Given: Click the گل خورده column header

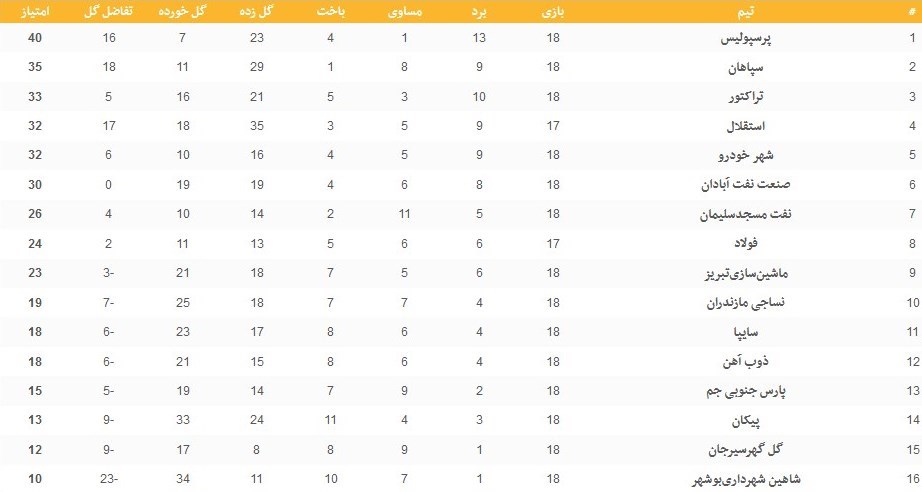Looking at the screenshot, I should [x=183, y=14].
